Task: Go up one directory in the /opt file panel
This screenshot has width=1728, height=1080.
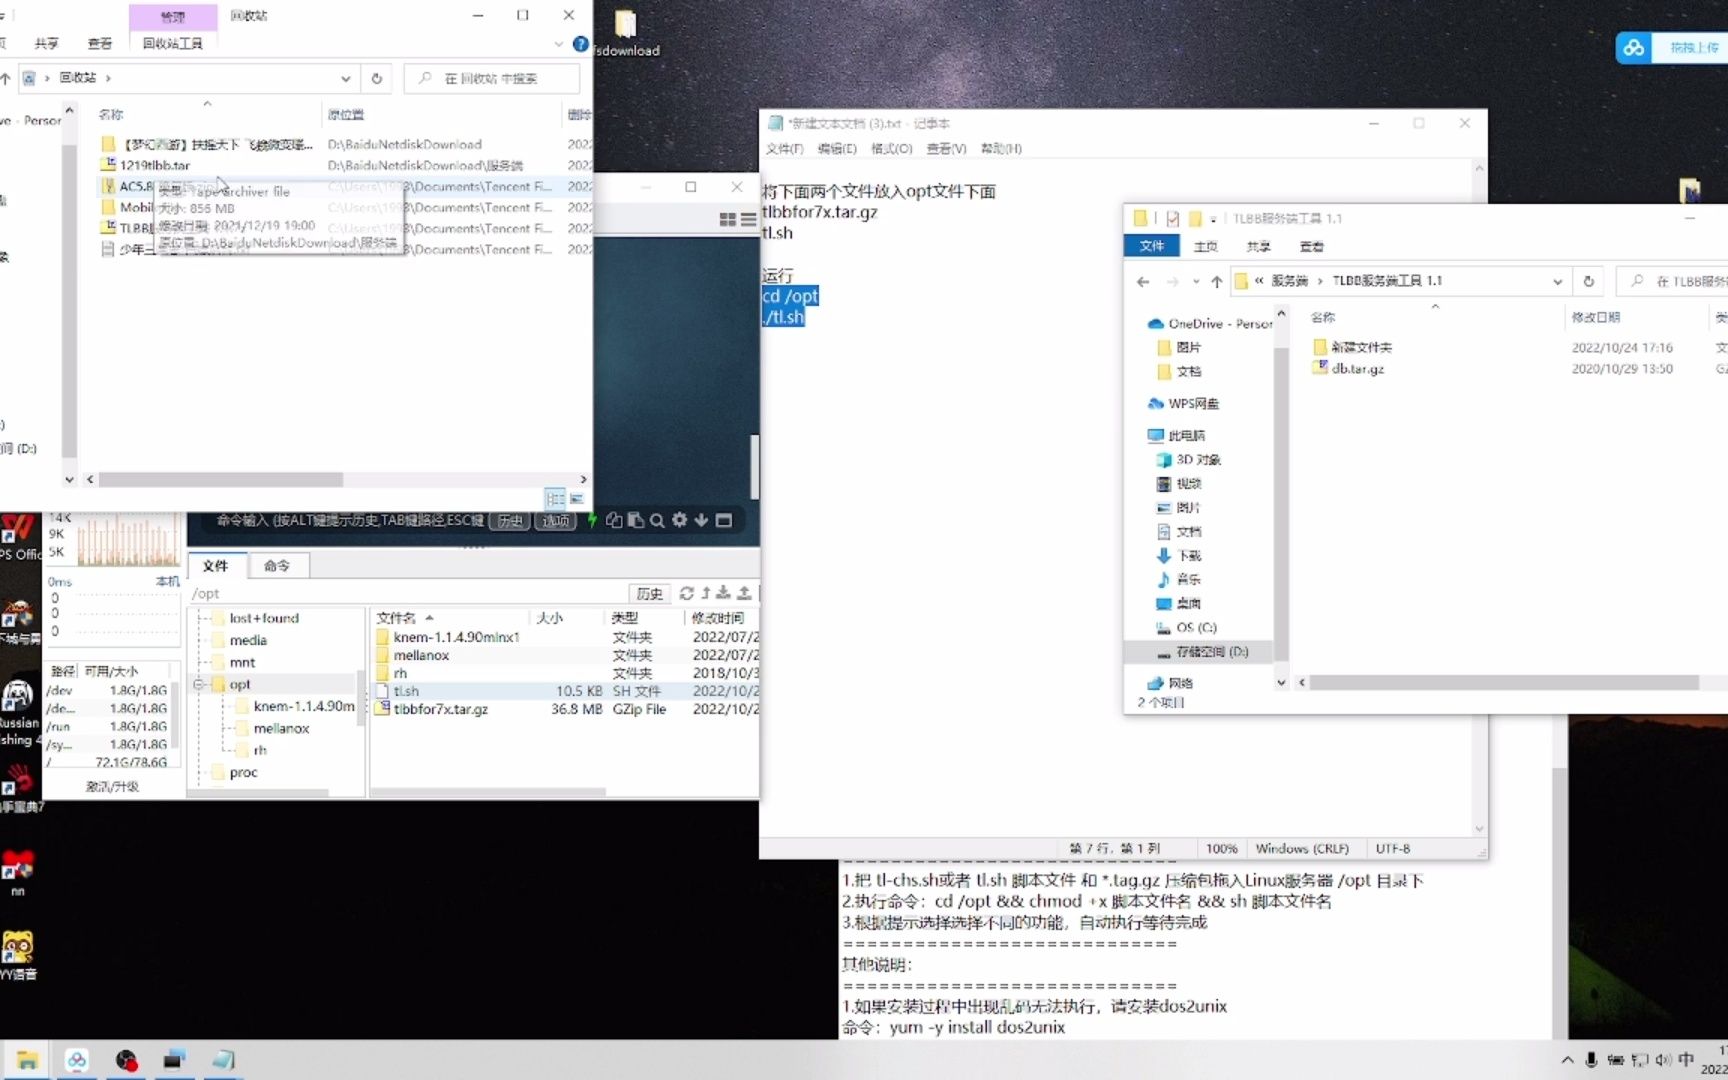Action: click(705, 593)
